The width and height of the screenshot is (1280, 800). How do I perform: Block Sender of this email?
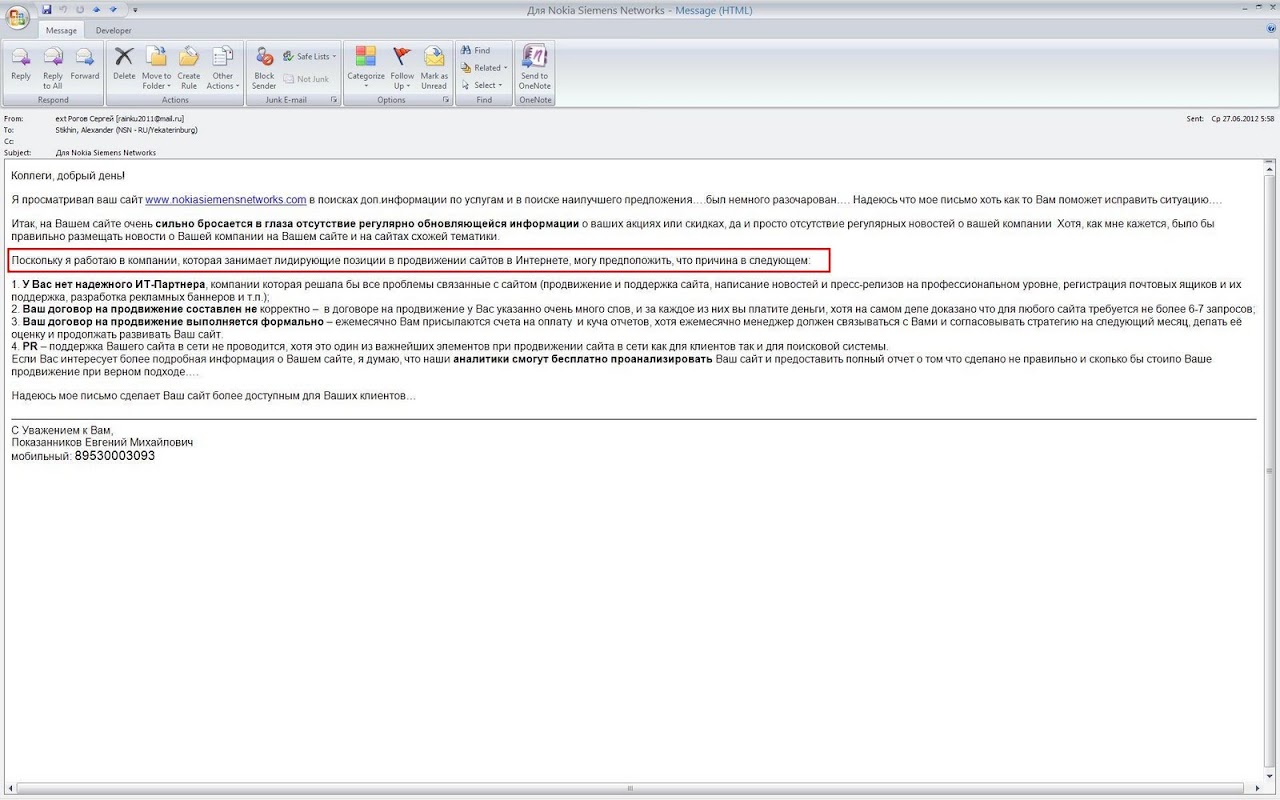(x=264, y=68)
